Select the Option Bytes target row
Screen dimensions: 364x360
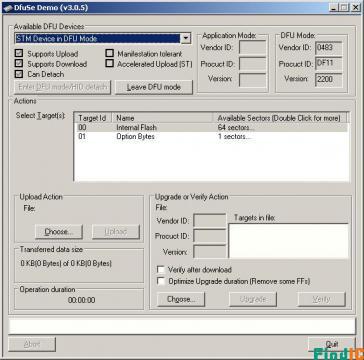(x=212, y=136)
